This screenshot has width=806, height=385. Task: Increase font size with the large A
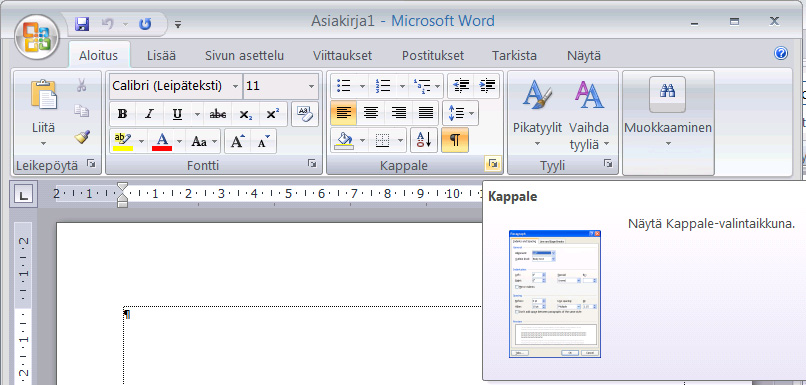click(237, 141)
